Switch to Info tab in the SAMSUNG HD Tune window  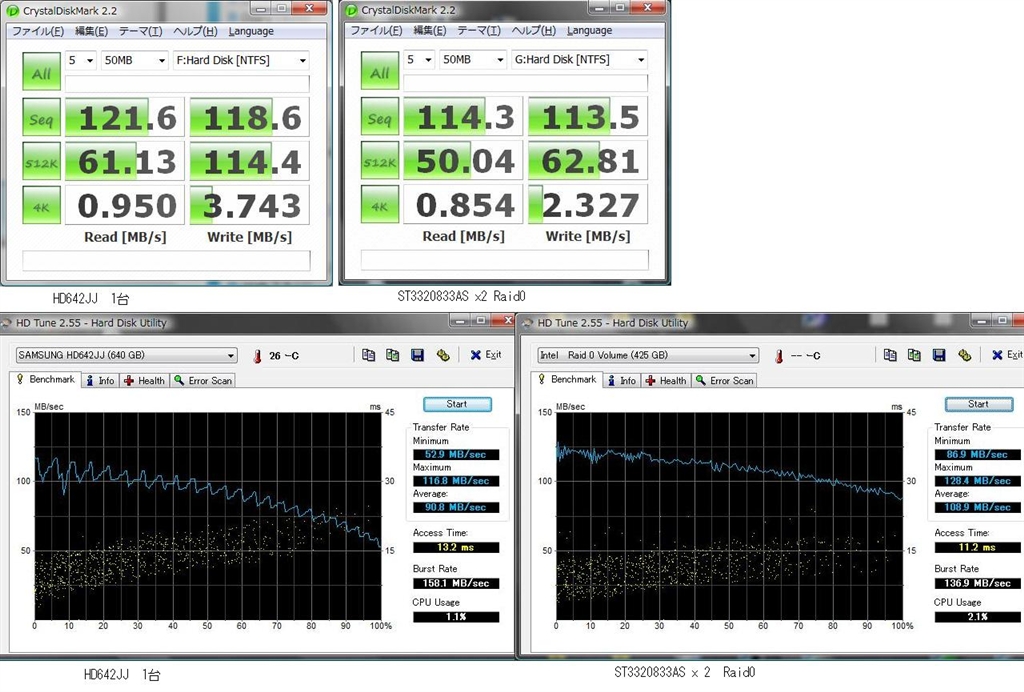coord(101,381)
